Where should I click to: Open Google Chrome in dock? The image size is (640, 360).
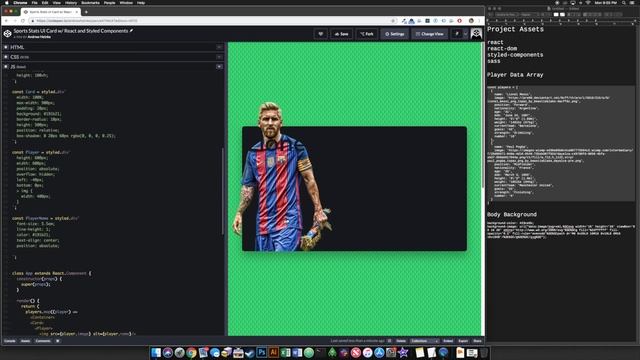click(x=191, y=353)
